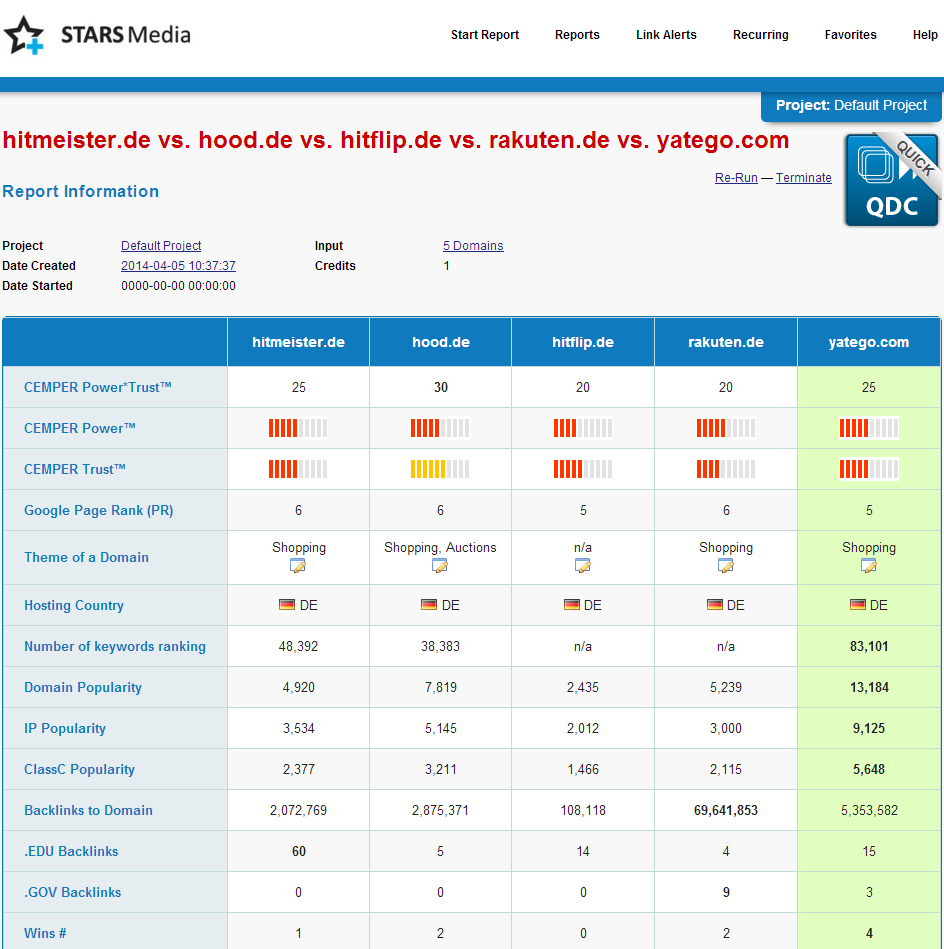
Task: Click German flag in hood.de column
Action: point(429,605)
